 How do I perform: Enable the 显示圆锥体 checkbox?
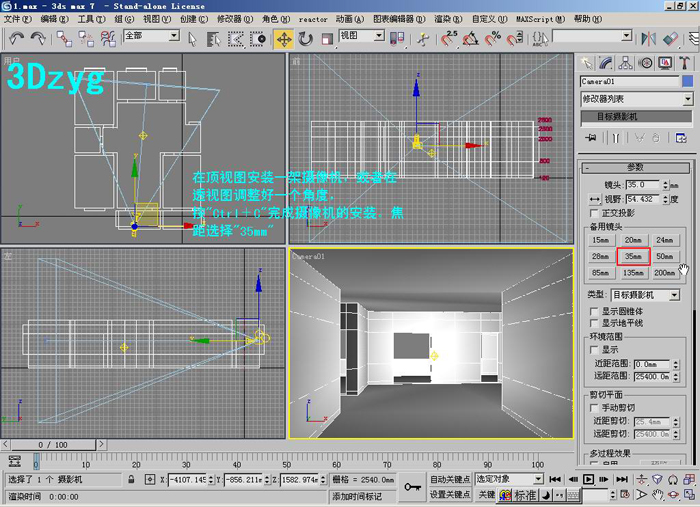(594, 311)
